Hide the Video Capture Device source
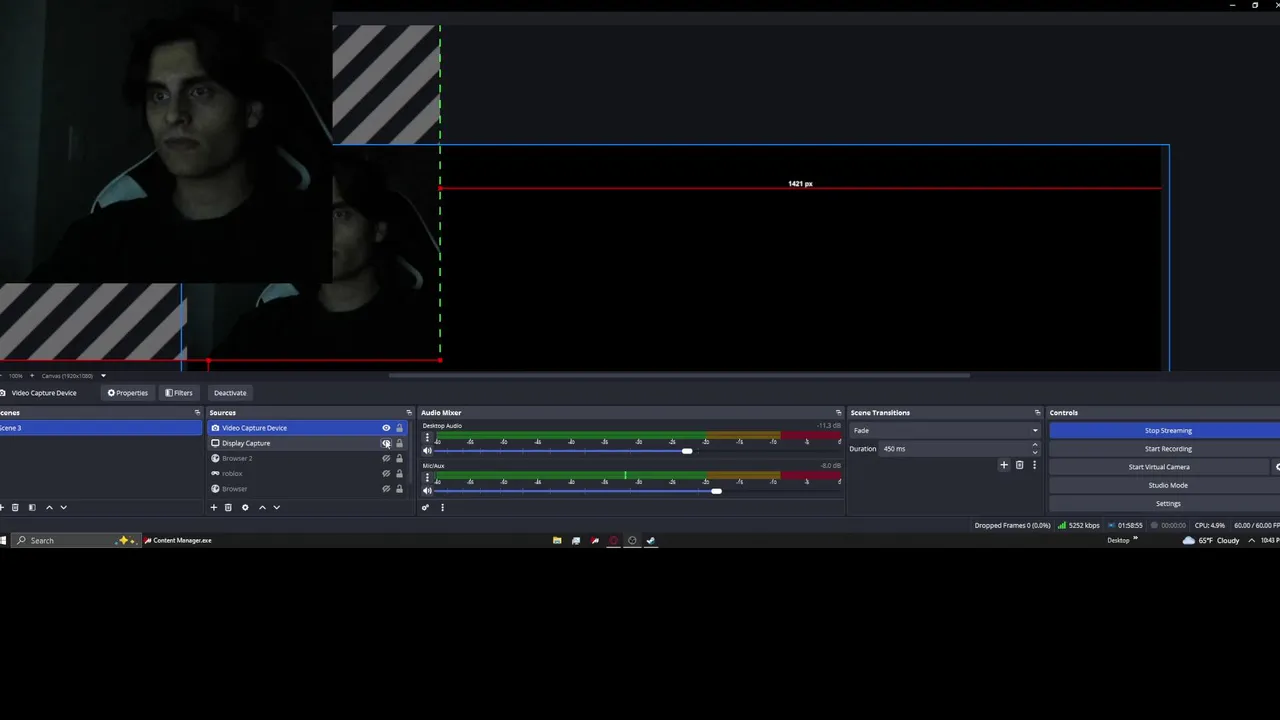 386,428
